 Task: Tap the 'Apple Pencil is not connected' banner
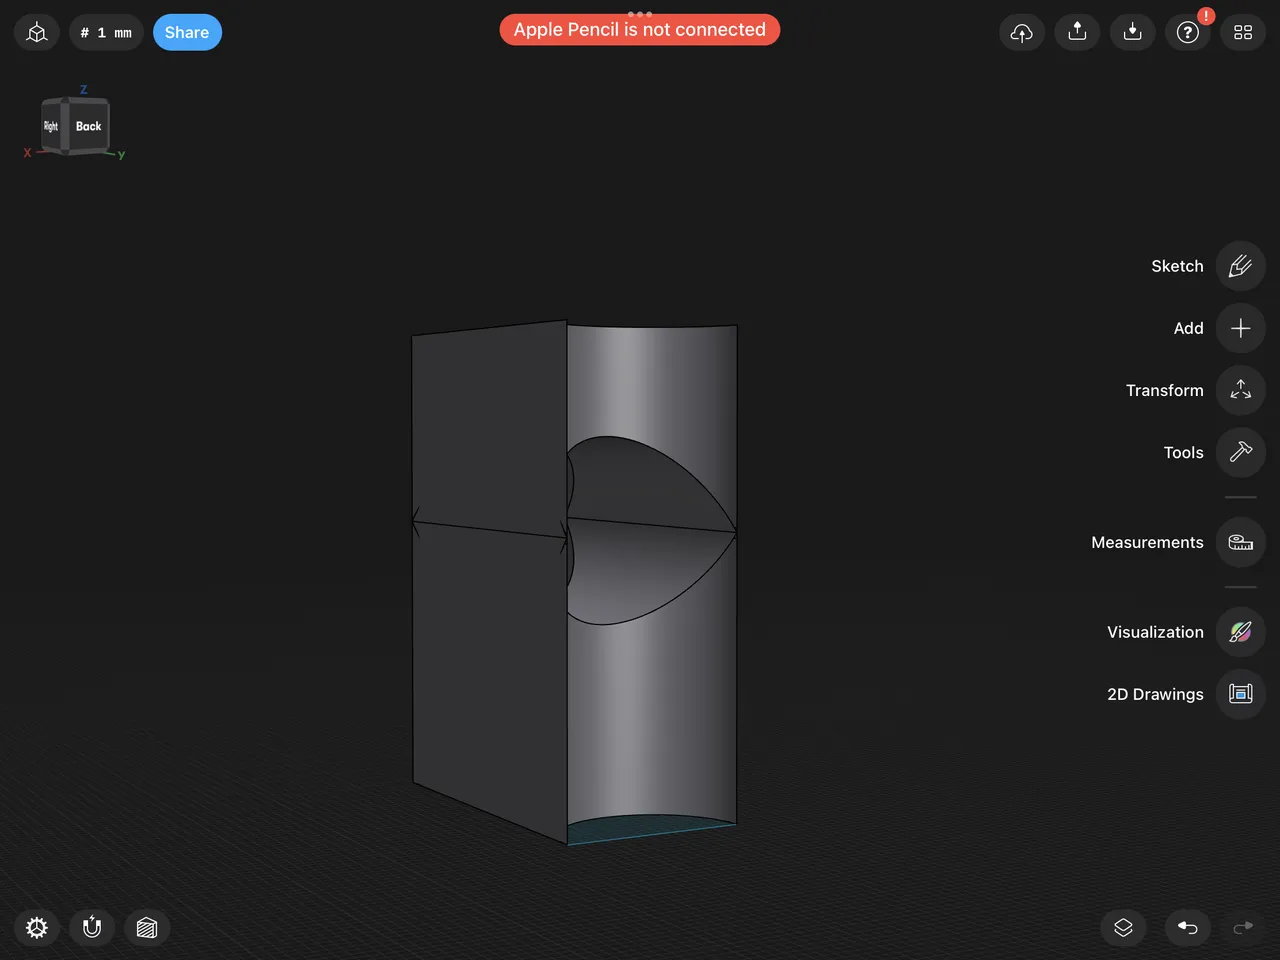click(640, 30)
